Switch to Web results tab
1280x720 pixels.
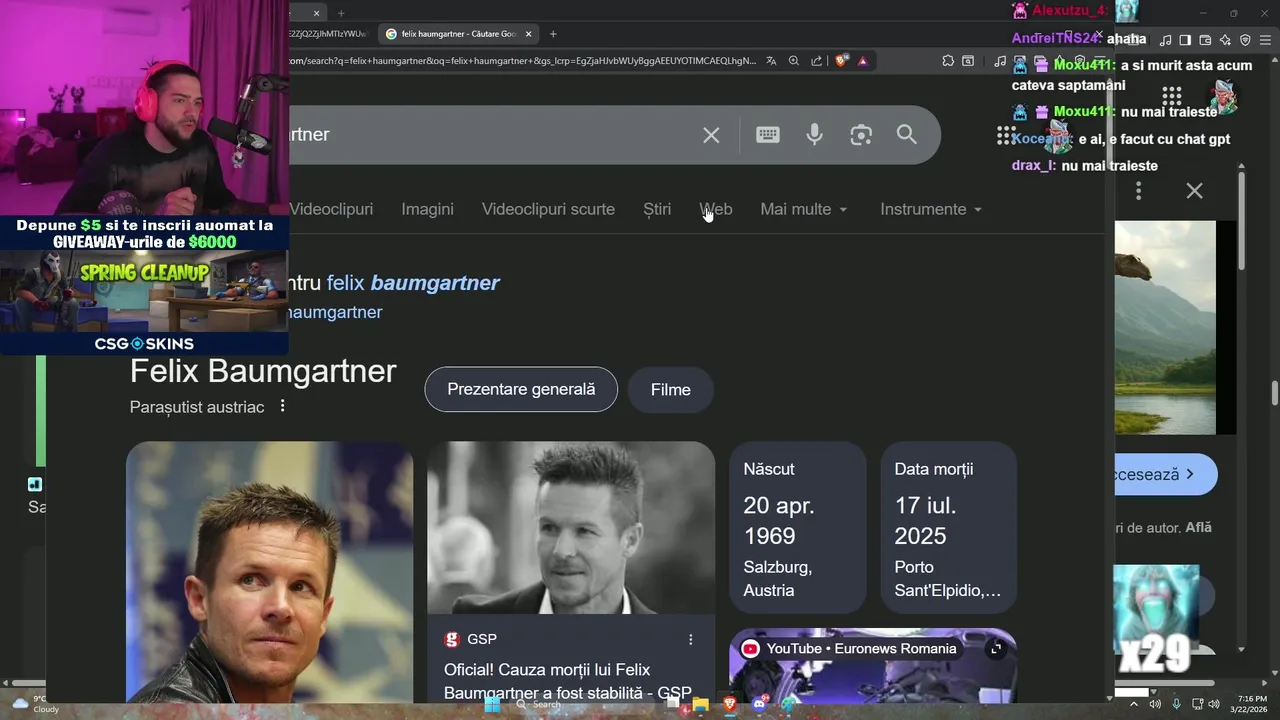[x=716, y=209]
